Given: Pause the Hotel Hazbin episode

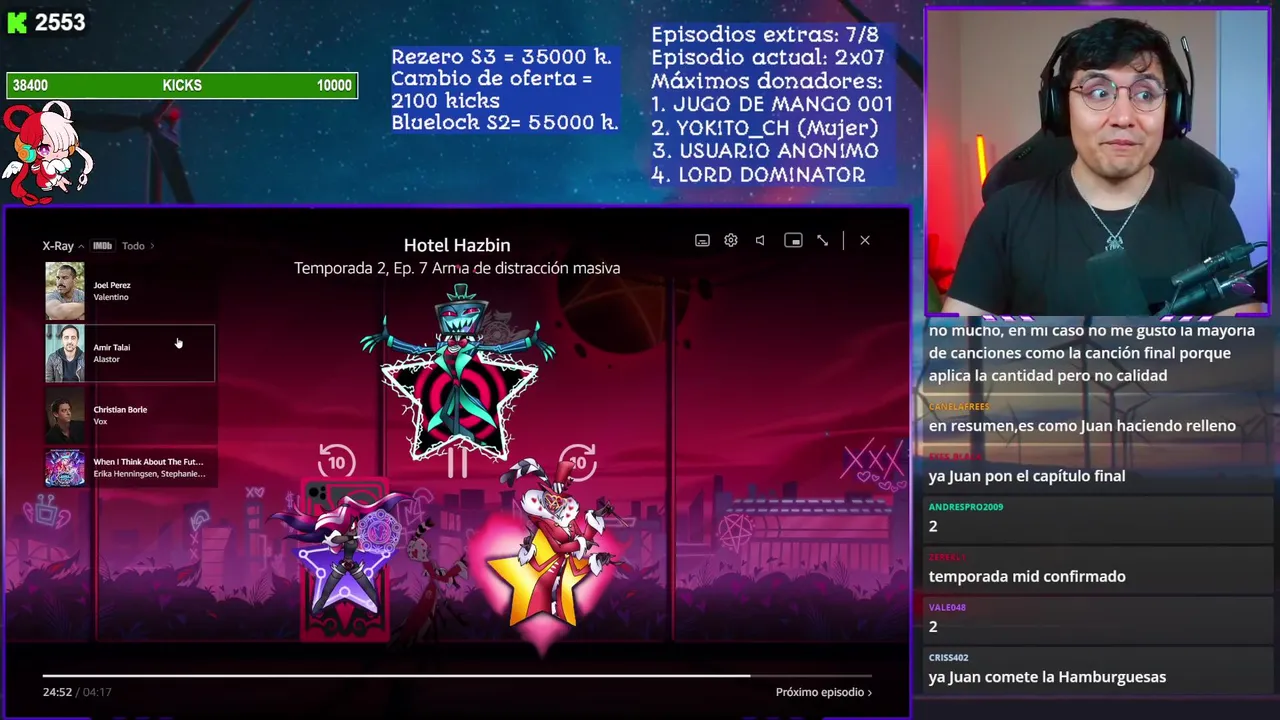Looking at the screenshot, I should 457,463.
